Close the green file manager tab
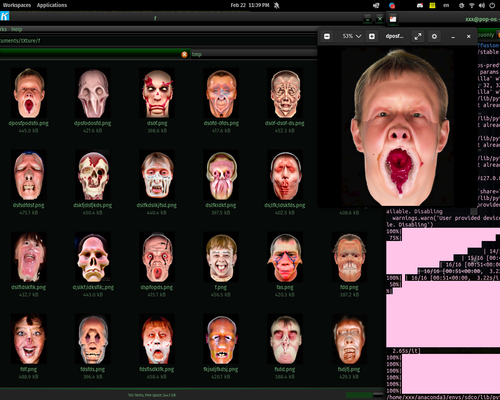The height and width of the screenshot is (400, 500). [x=184, y=54]
